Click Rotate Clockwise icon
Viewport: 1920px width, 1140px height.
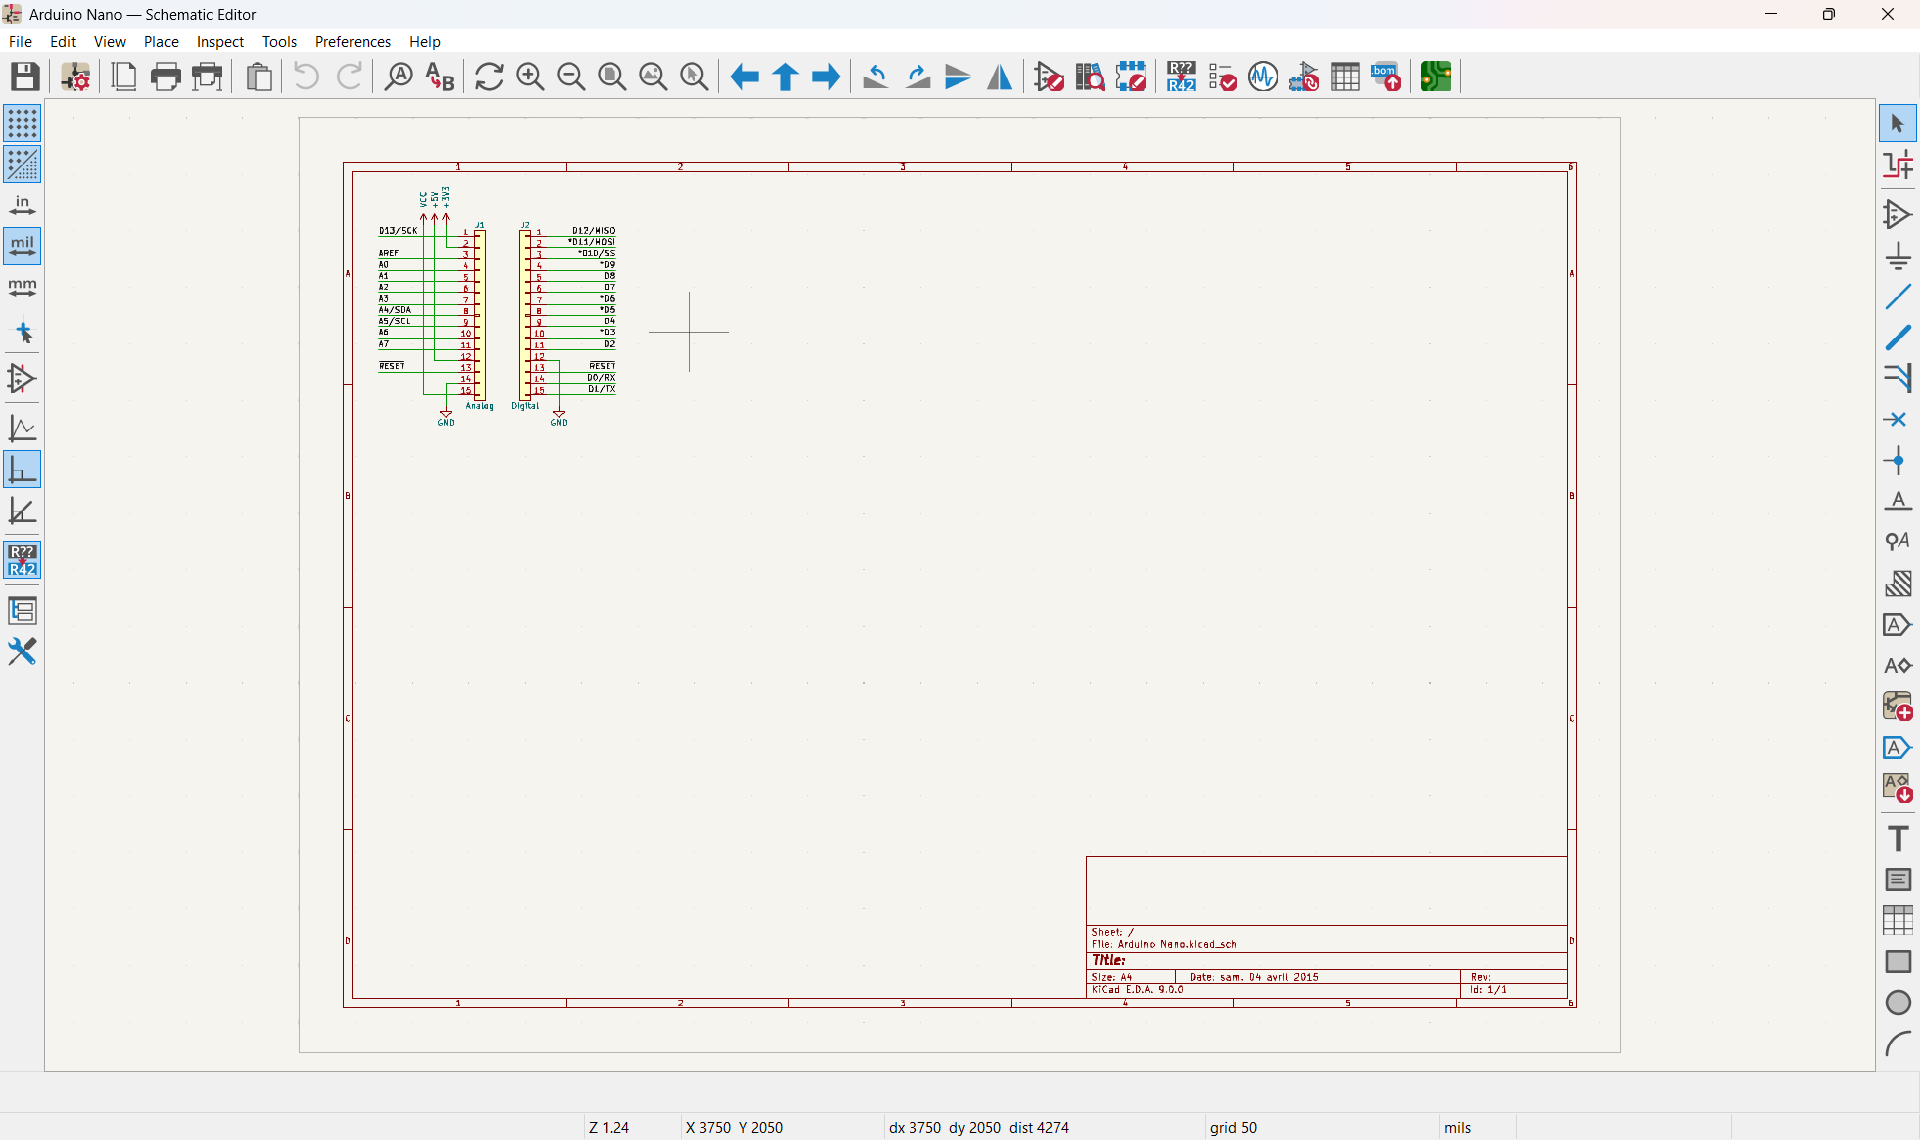pos(917,77)
